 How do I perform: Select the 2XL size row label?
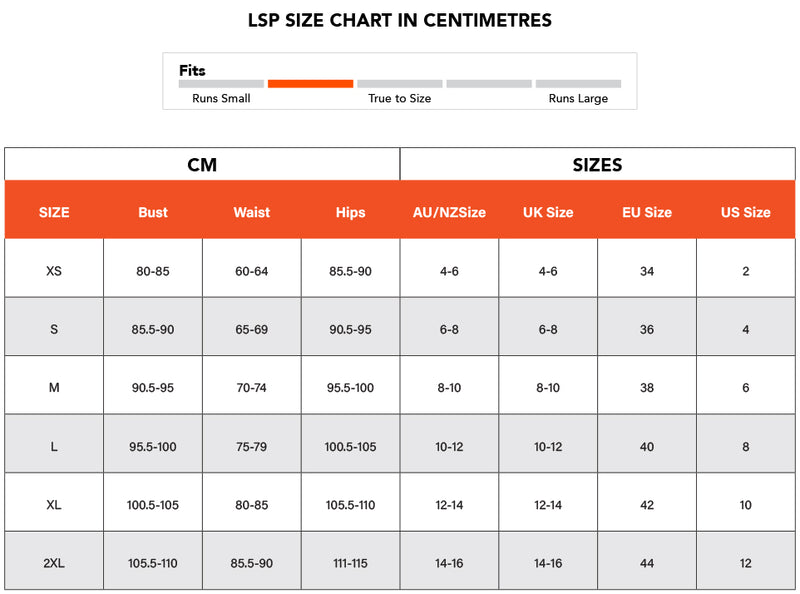(54, 563)
